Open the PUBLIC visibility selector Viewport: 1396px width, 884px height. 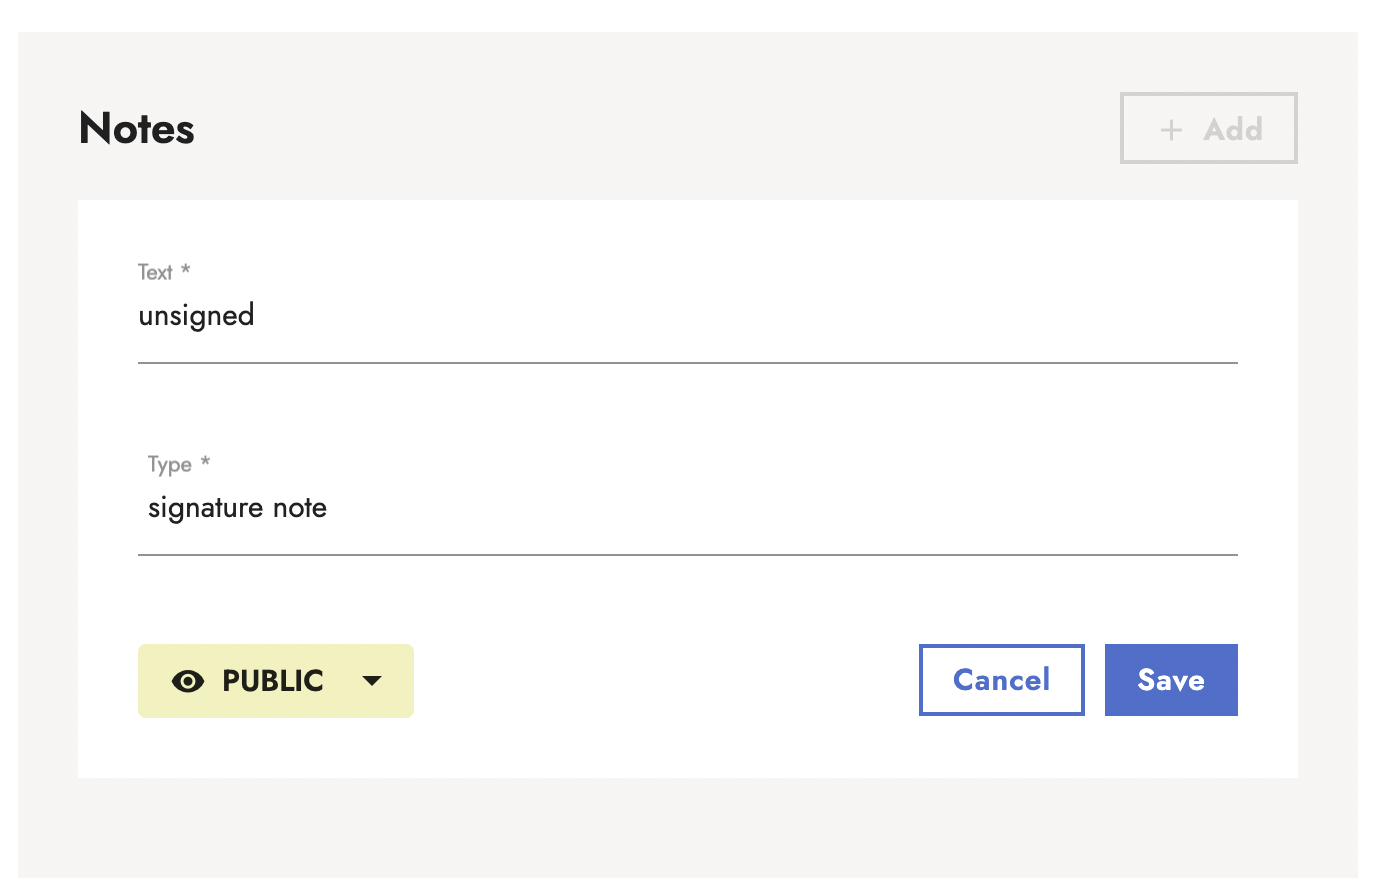[275, 681]
